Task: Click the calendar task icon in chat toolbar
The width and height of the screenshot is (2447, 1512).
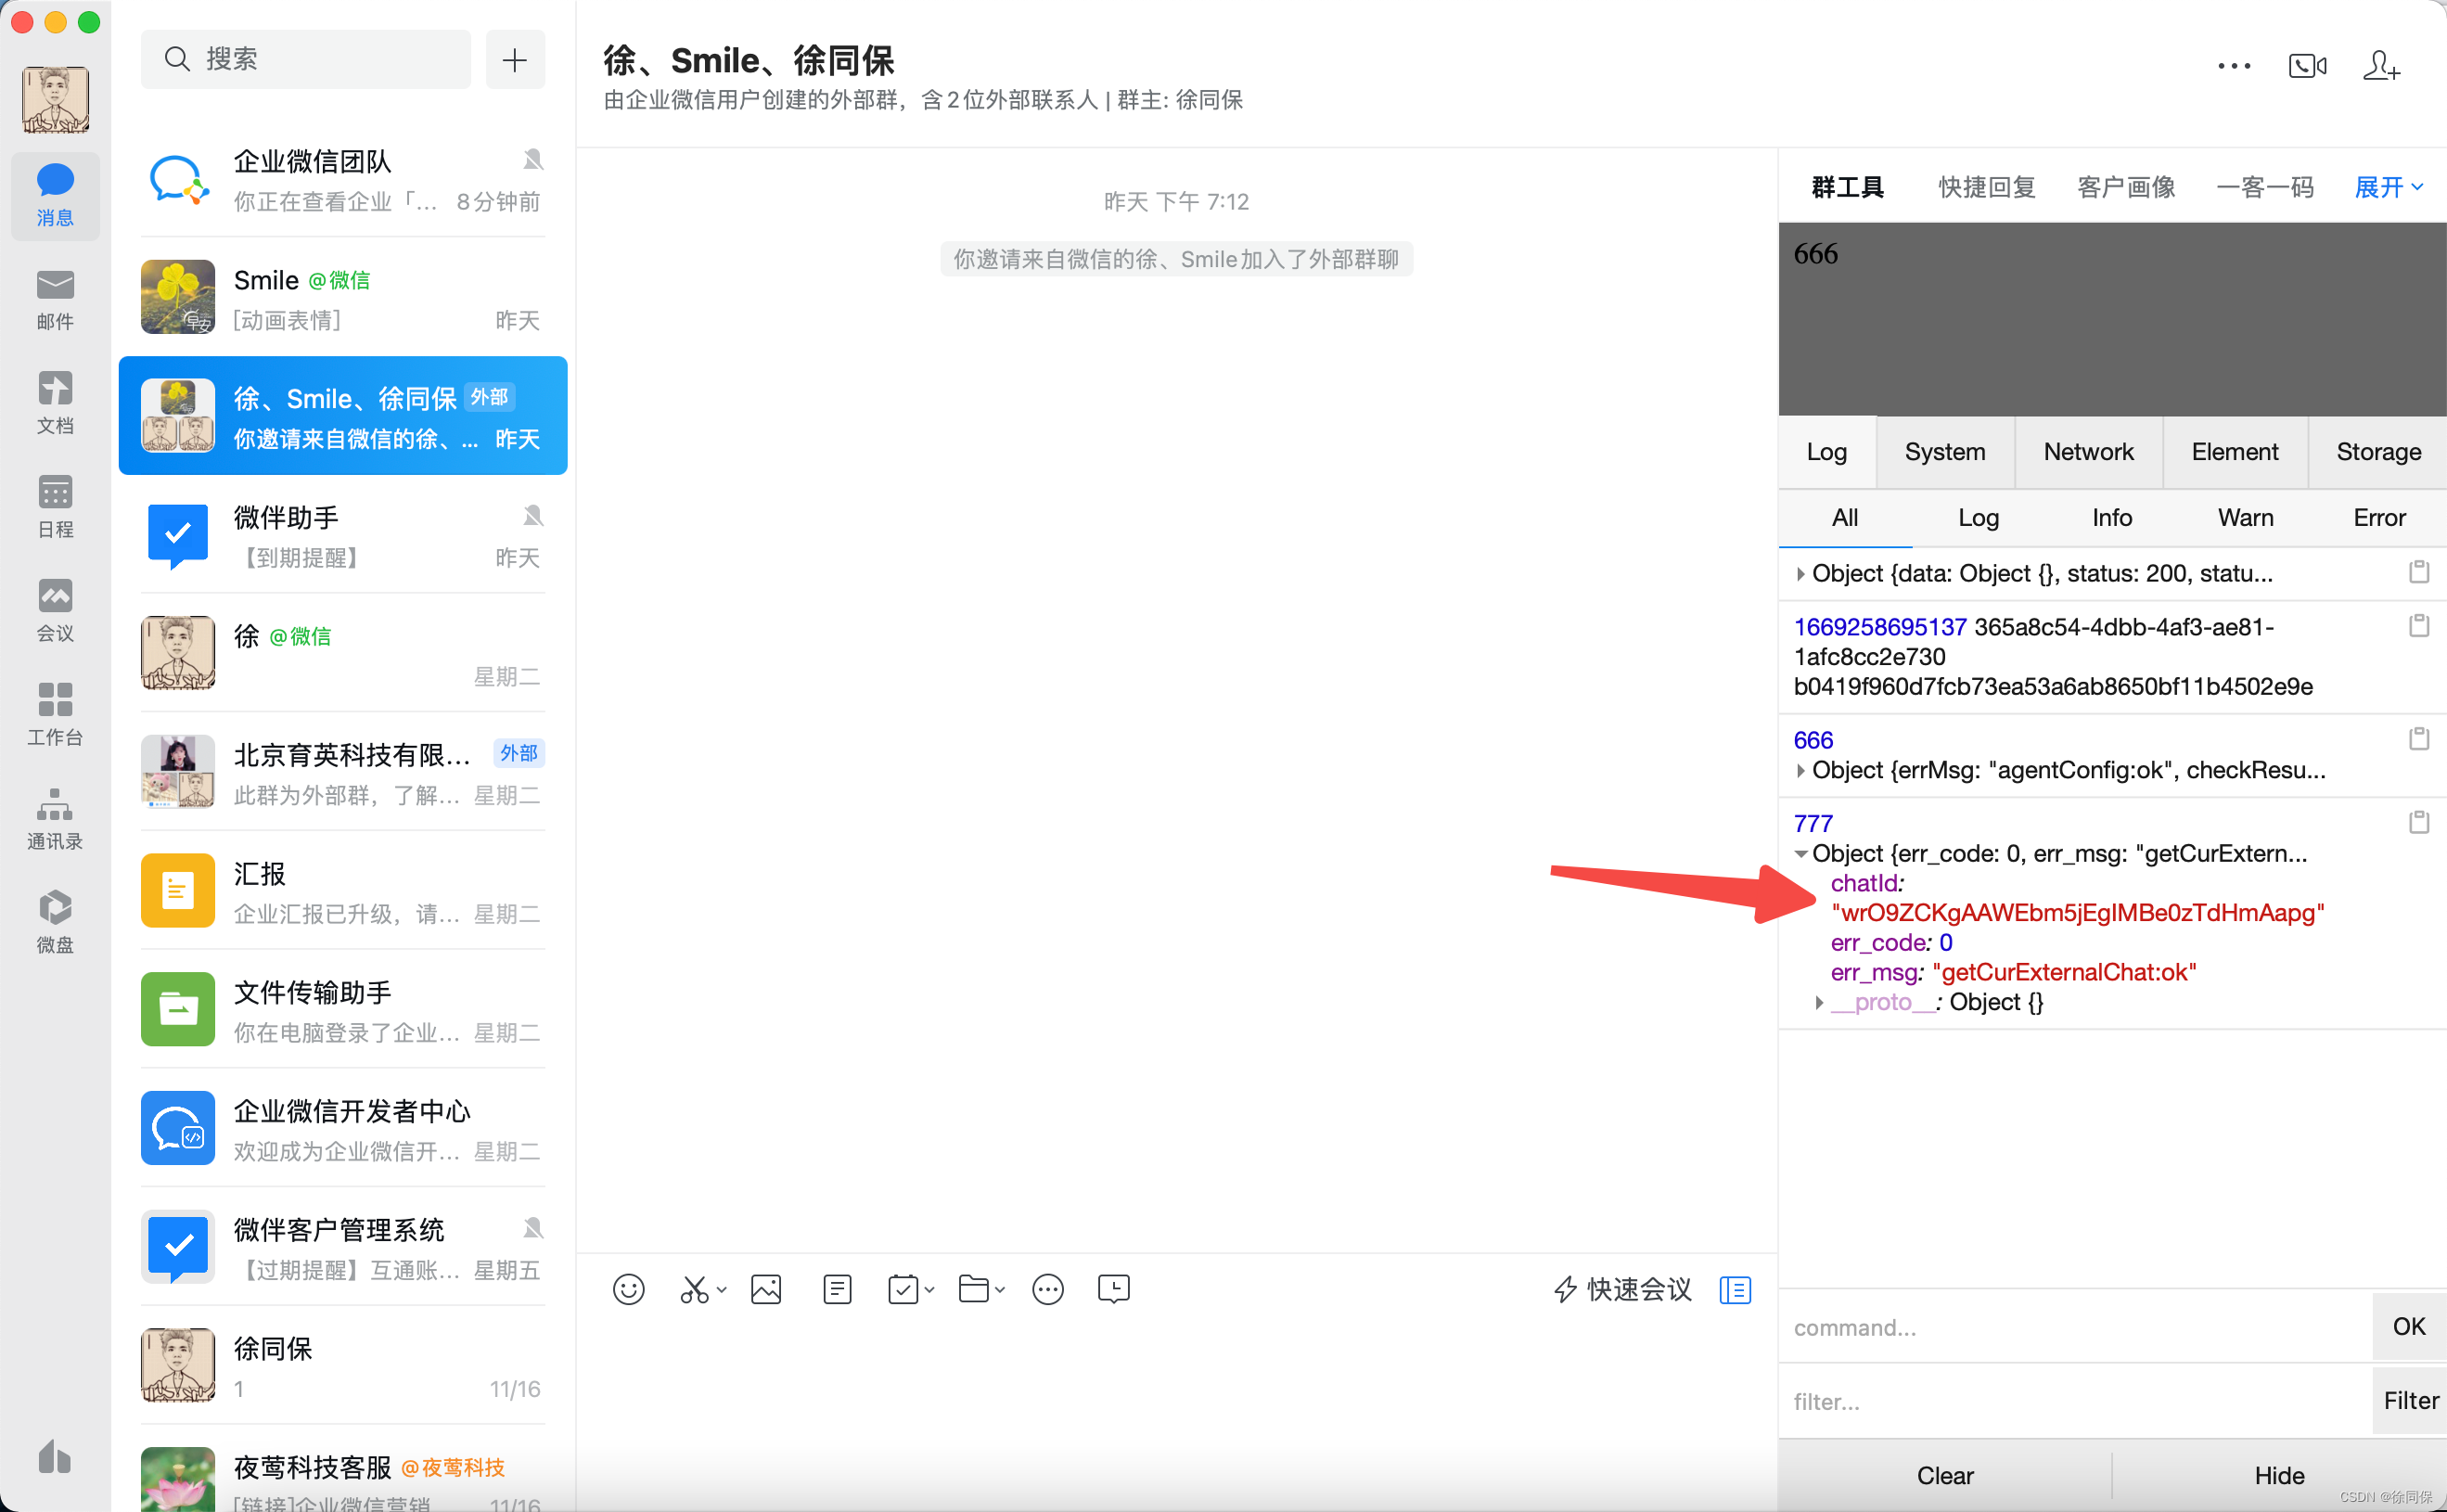Action: tap(903, 1289)
